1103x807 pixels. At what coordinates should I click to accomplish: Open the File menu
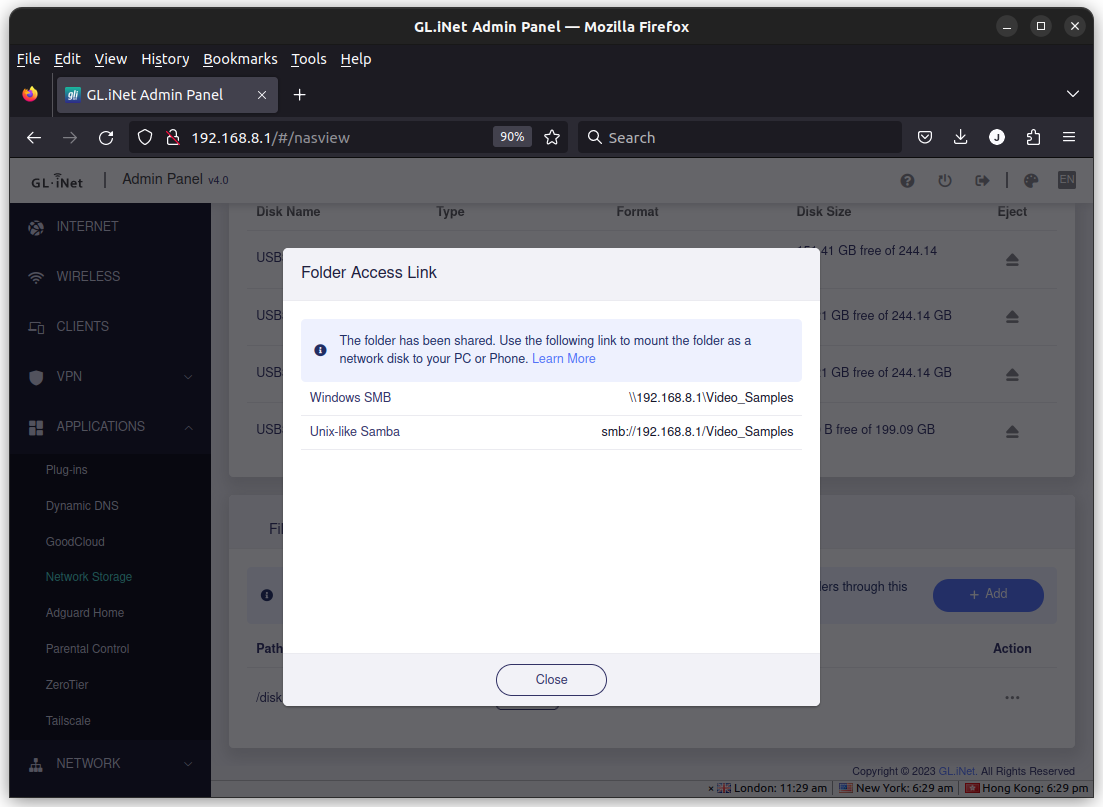(x=28, y=59)
